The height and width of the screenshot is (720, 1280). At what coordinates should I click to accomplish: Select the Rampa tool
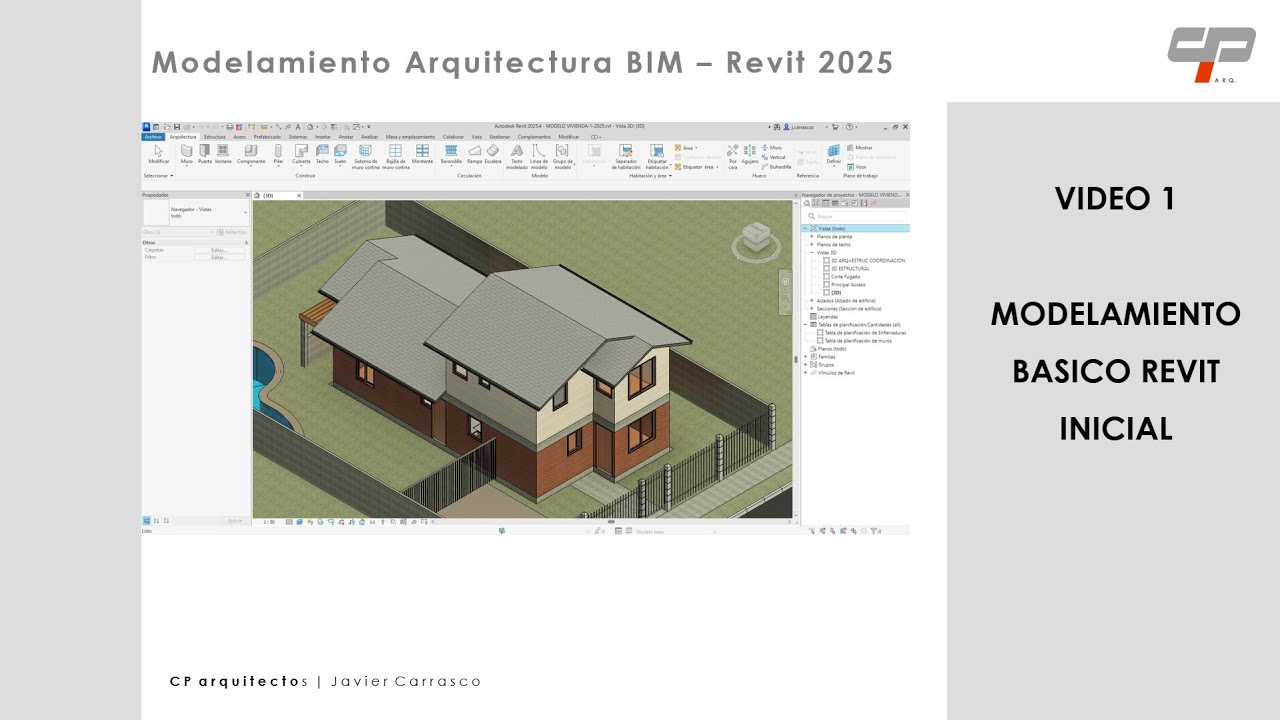[474, 153]
